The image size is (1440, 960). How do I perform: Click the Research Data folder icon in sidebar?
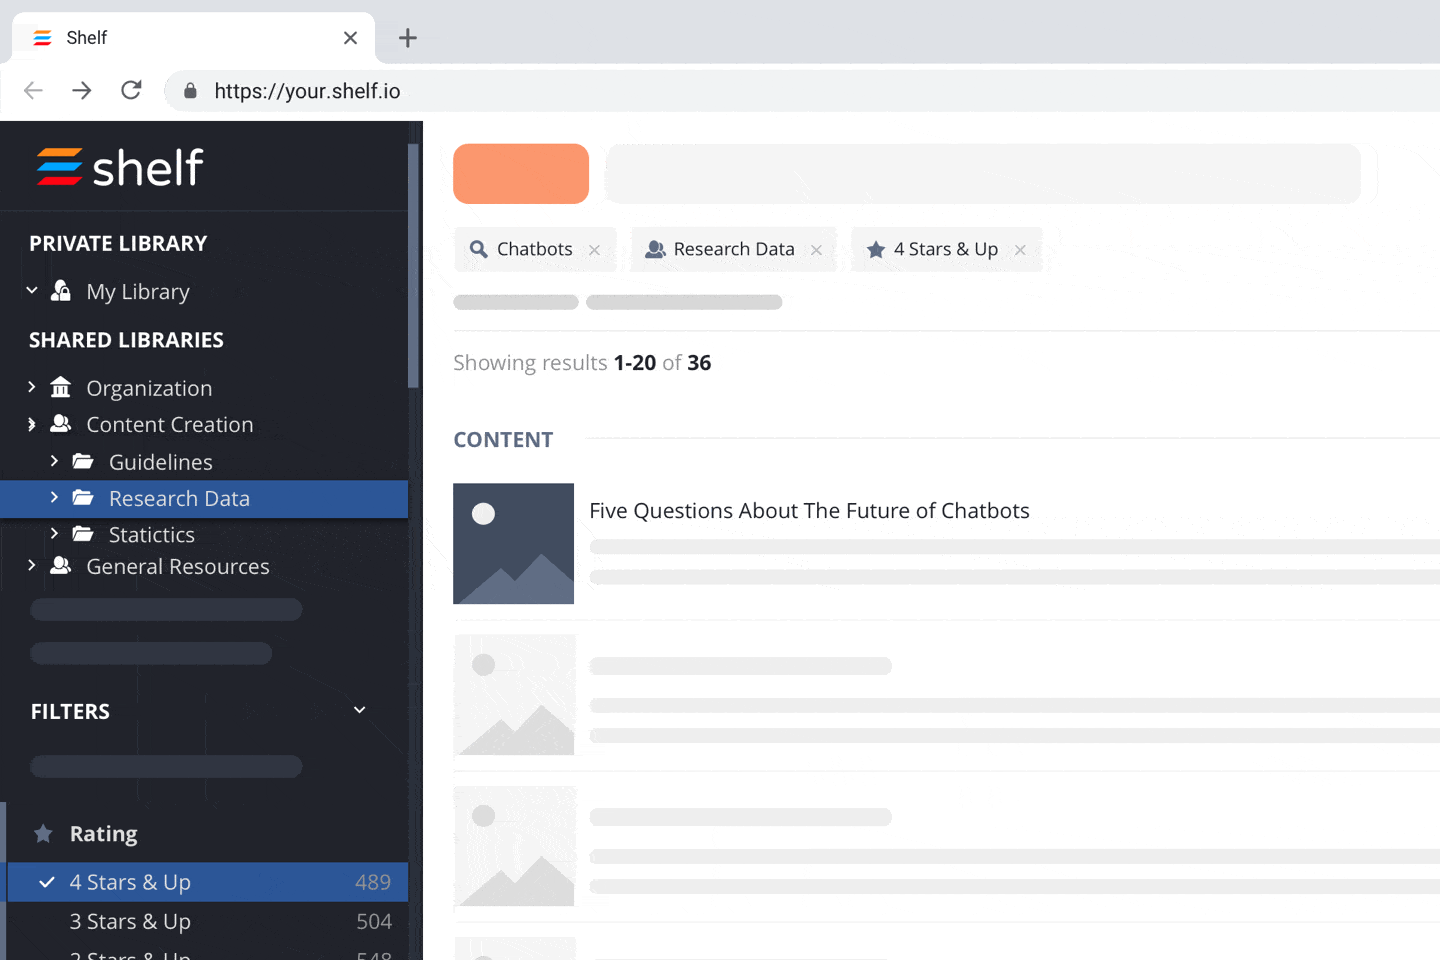83,497
